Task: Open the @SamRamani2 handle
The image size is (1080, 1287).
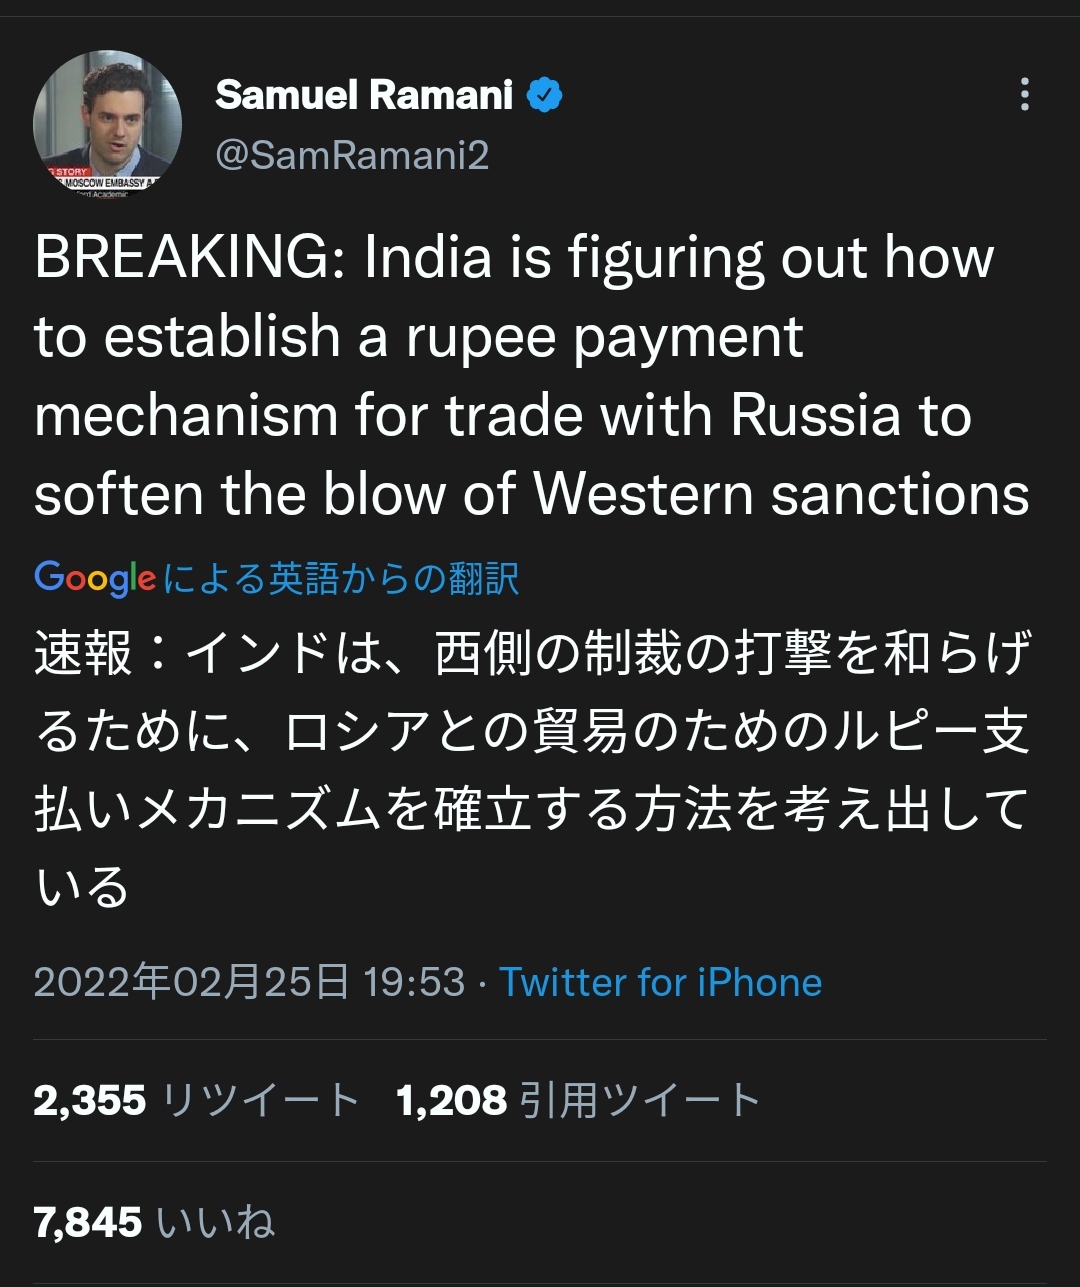Action: pyautogui.click(x=352, y=156)
